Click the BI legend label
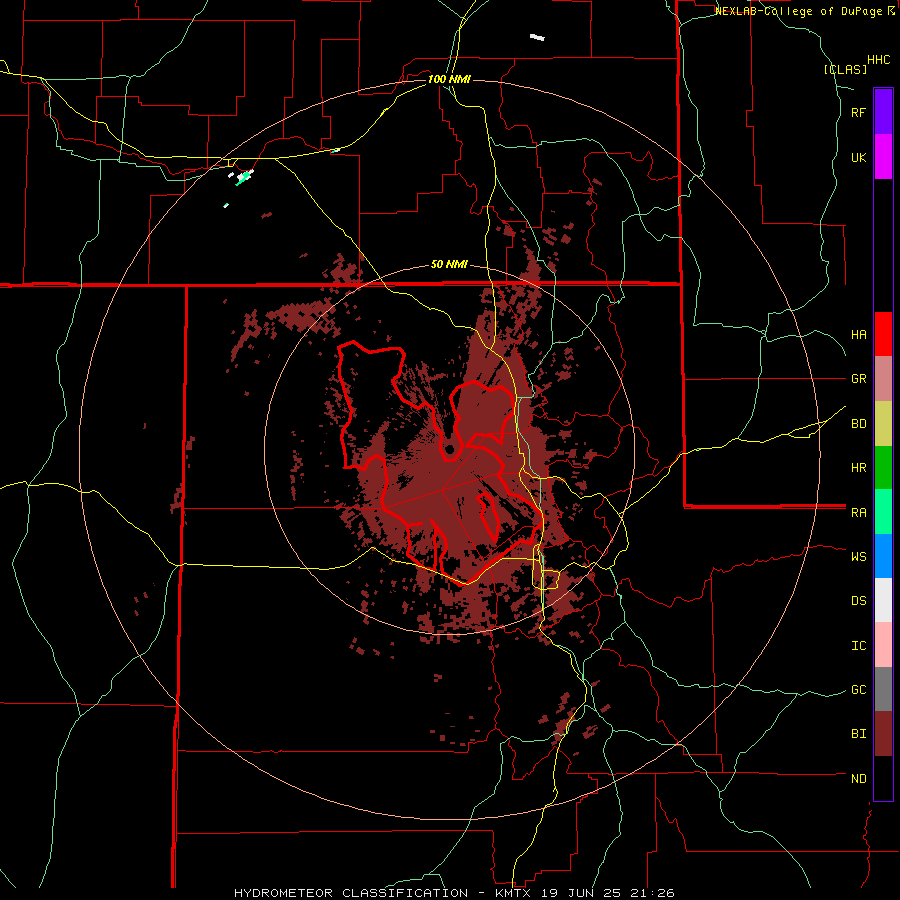Screen dimensions: 900x900 tap(859, 734)
